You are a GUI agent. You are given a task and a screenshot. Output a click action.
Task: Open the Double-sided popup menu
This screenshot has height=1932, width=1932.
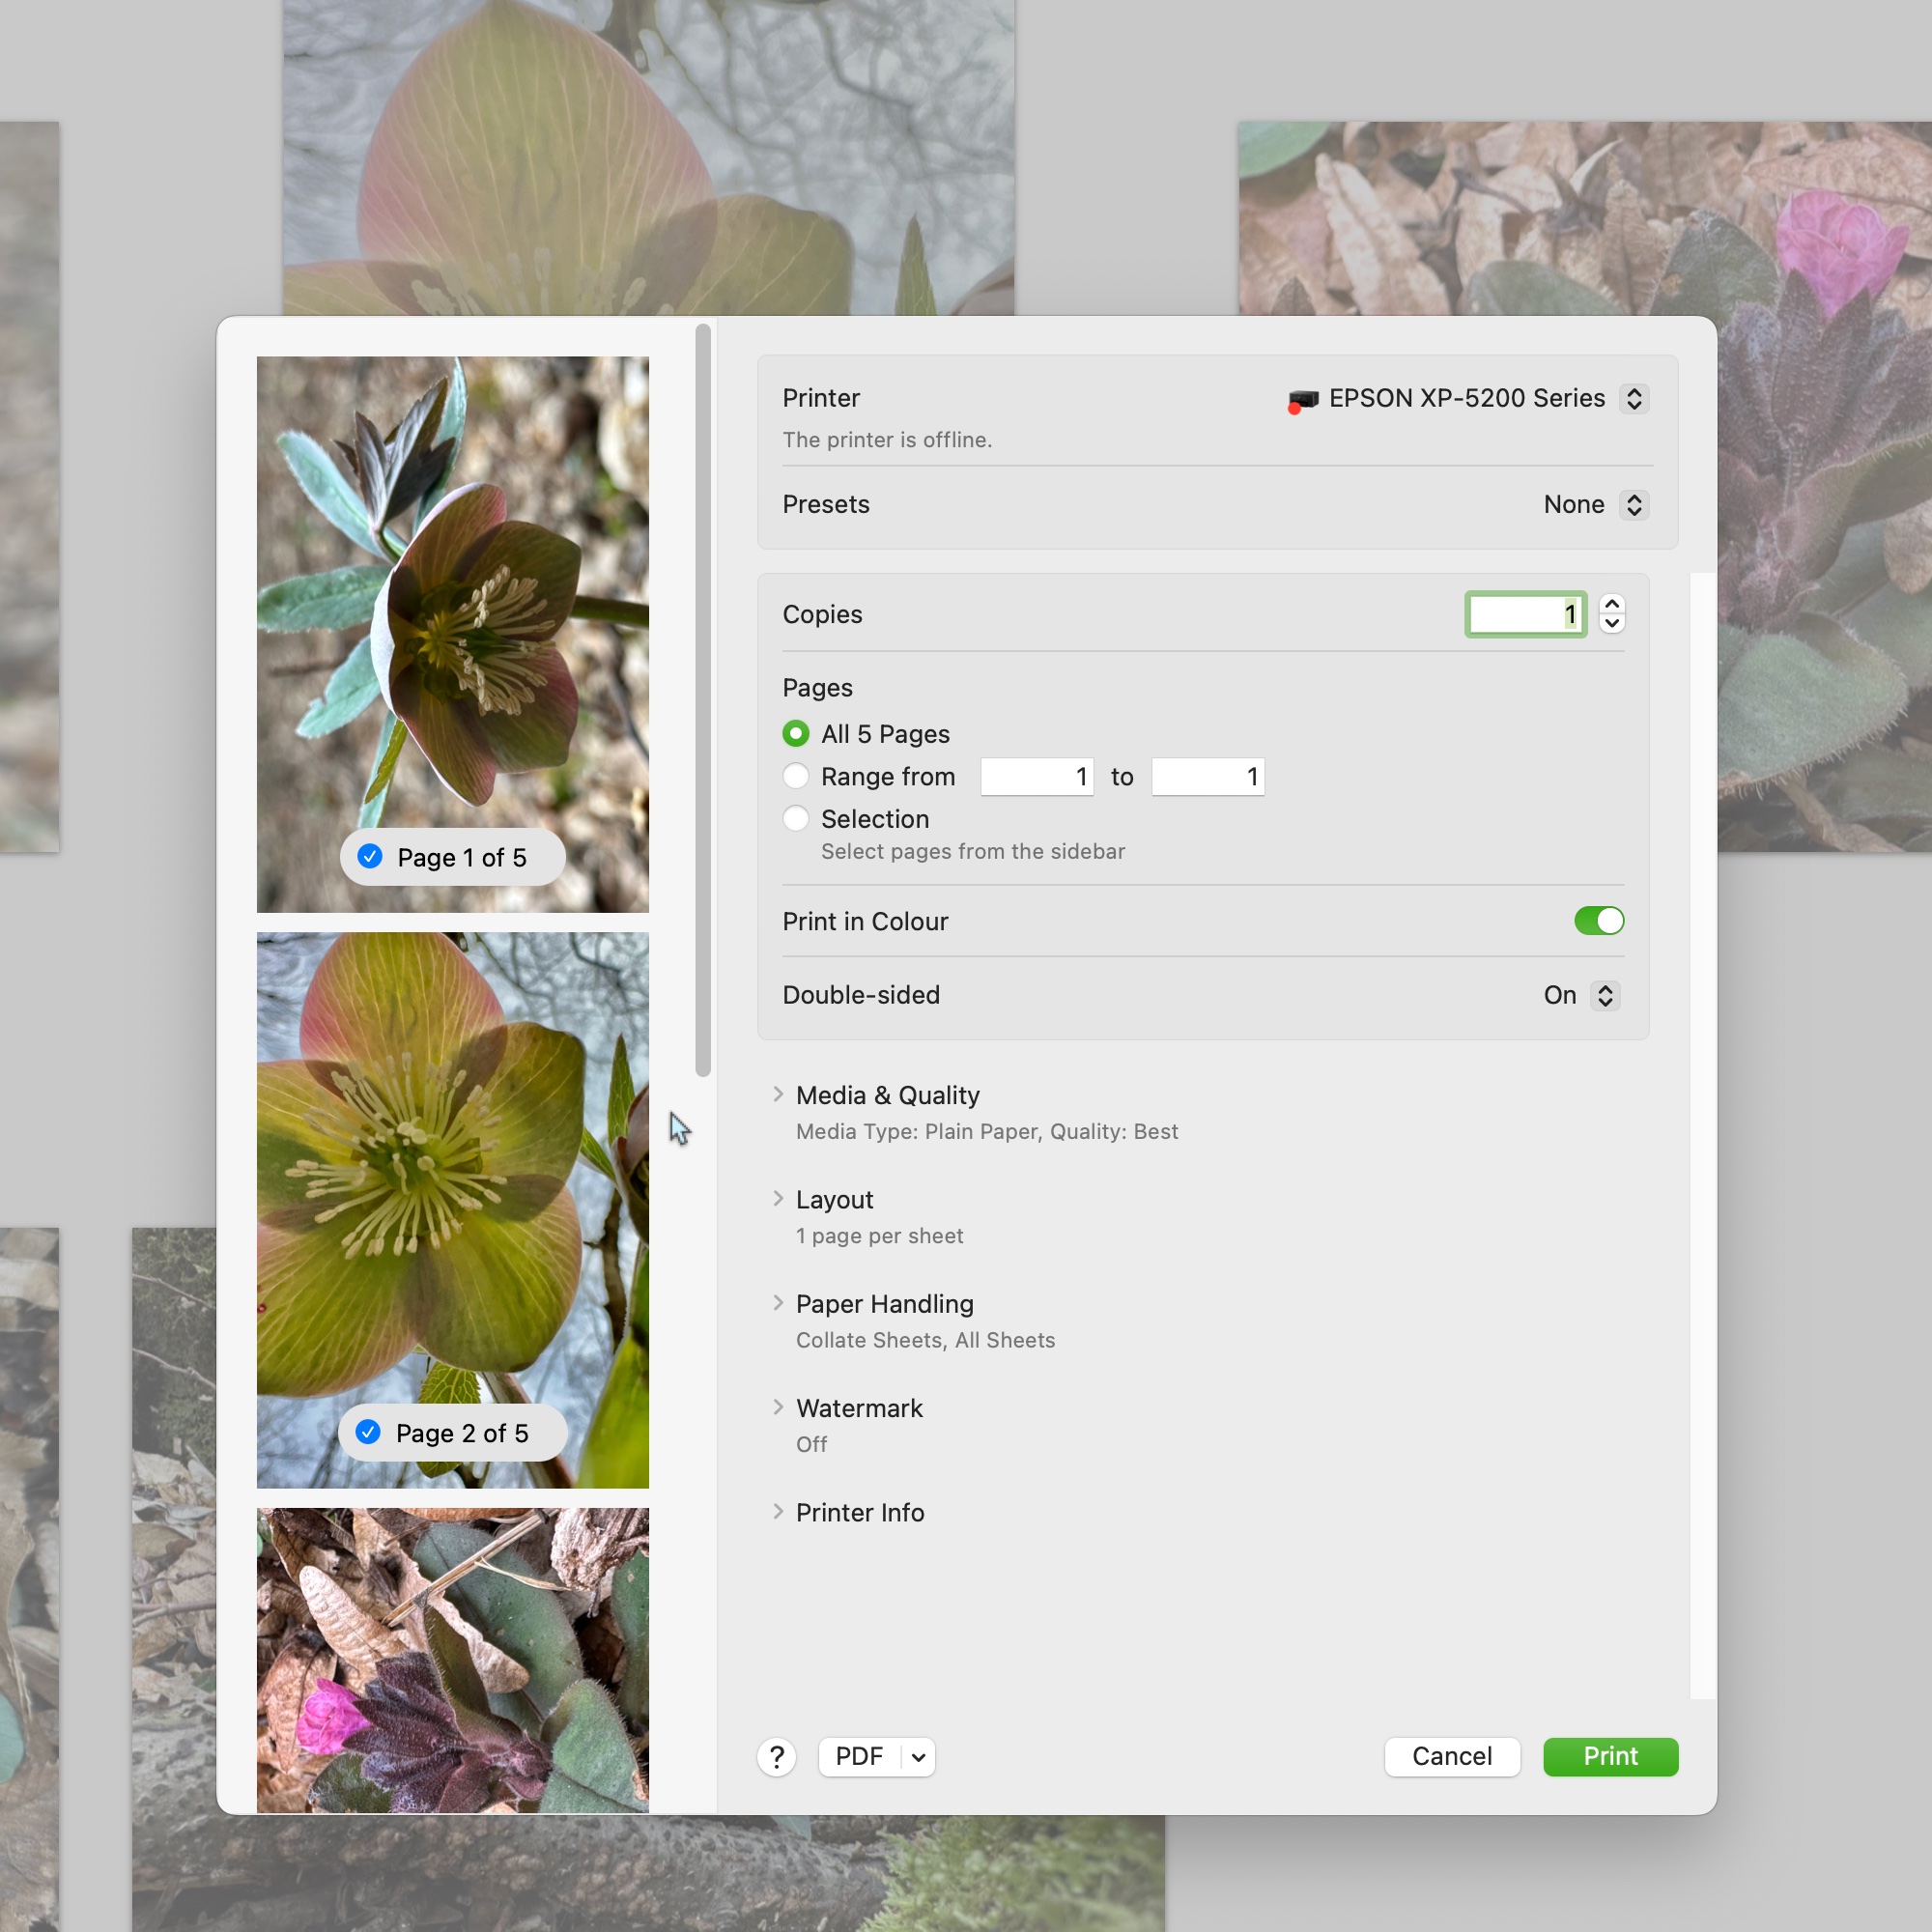1605,996
